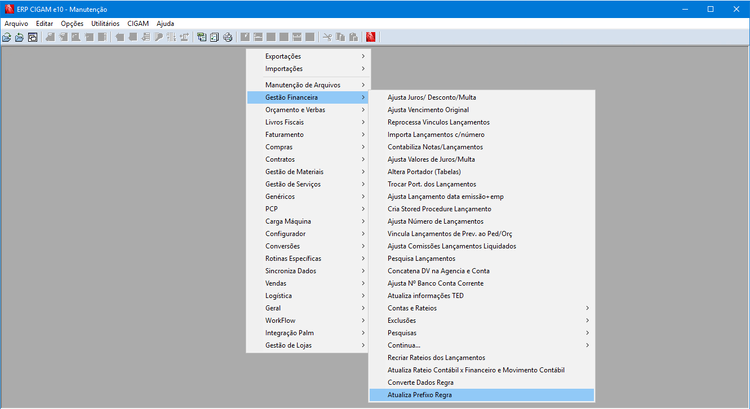750x409 pixels.
Task: Select Integração Palm entry
Action: [308, 333]
